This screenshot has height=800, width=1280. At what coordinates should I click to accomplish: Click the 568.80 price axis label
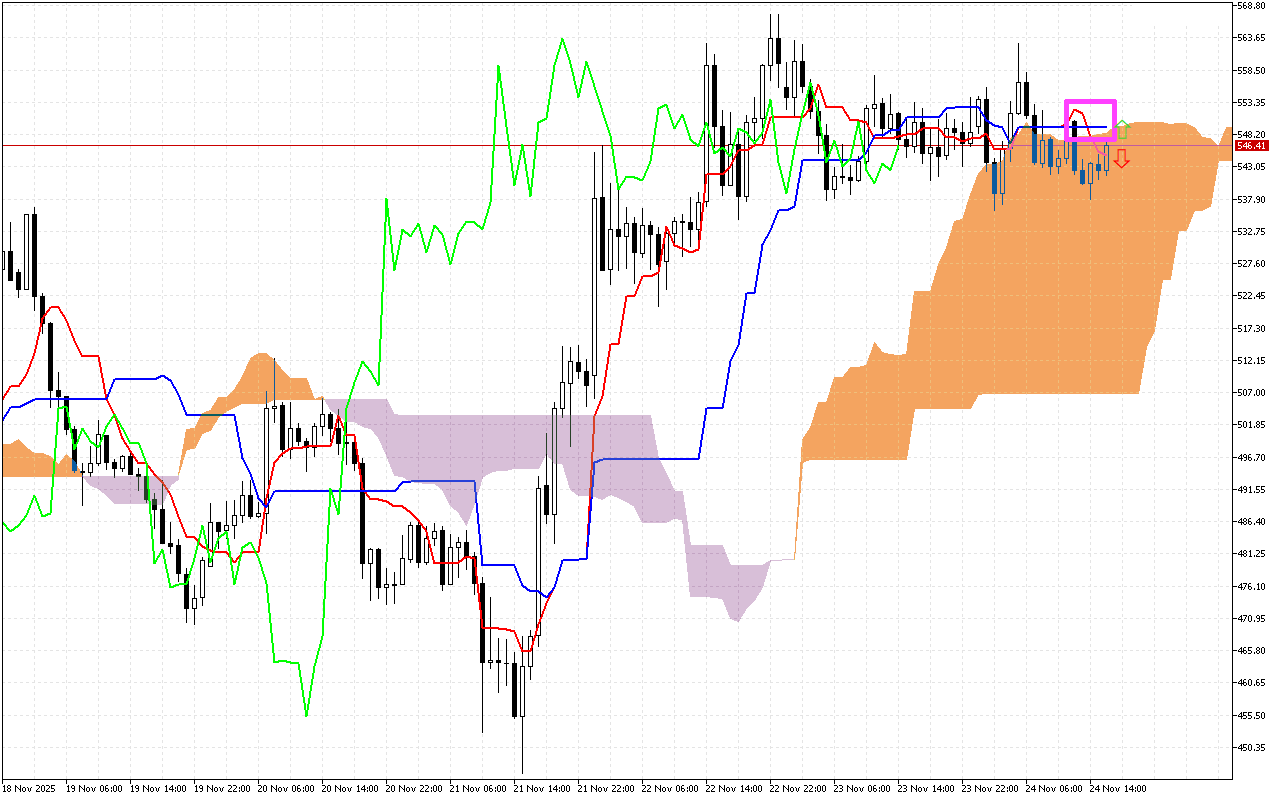pos(1251,6)
